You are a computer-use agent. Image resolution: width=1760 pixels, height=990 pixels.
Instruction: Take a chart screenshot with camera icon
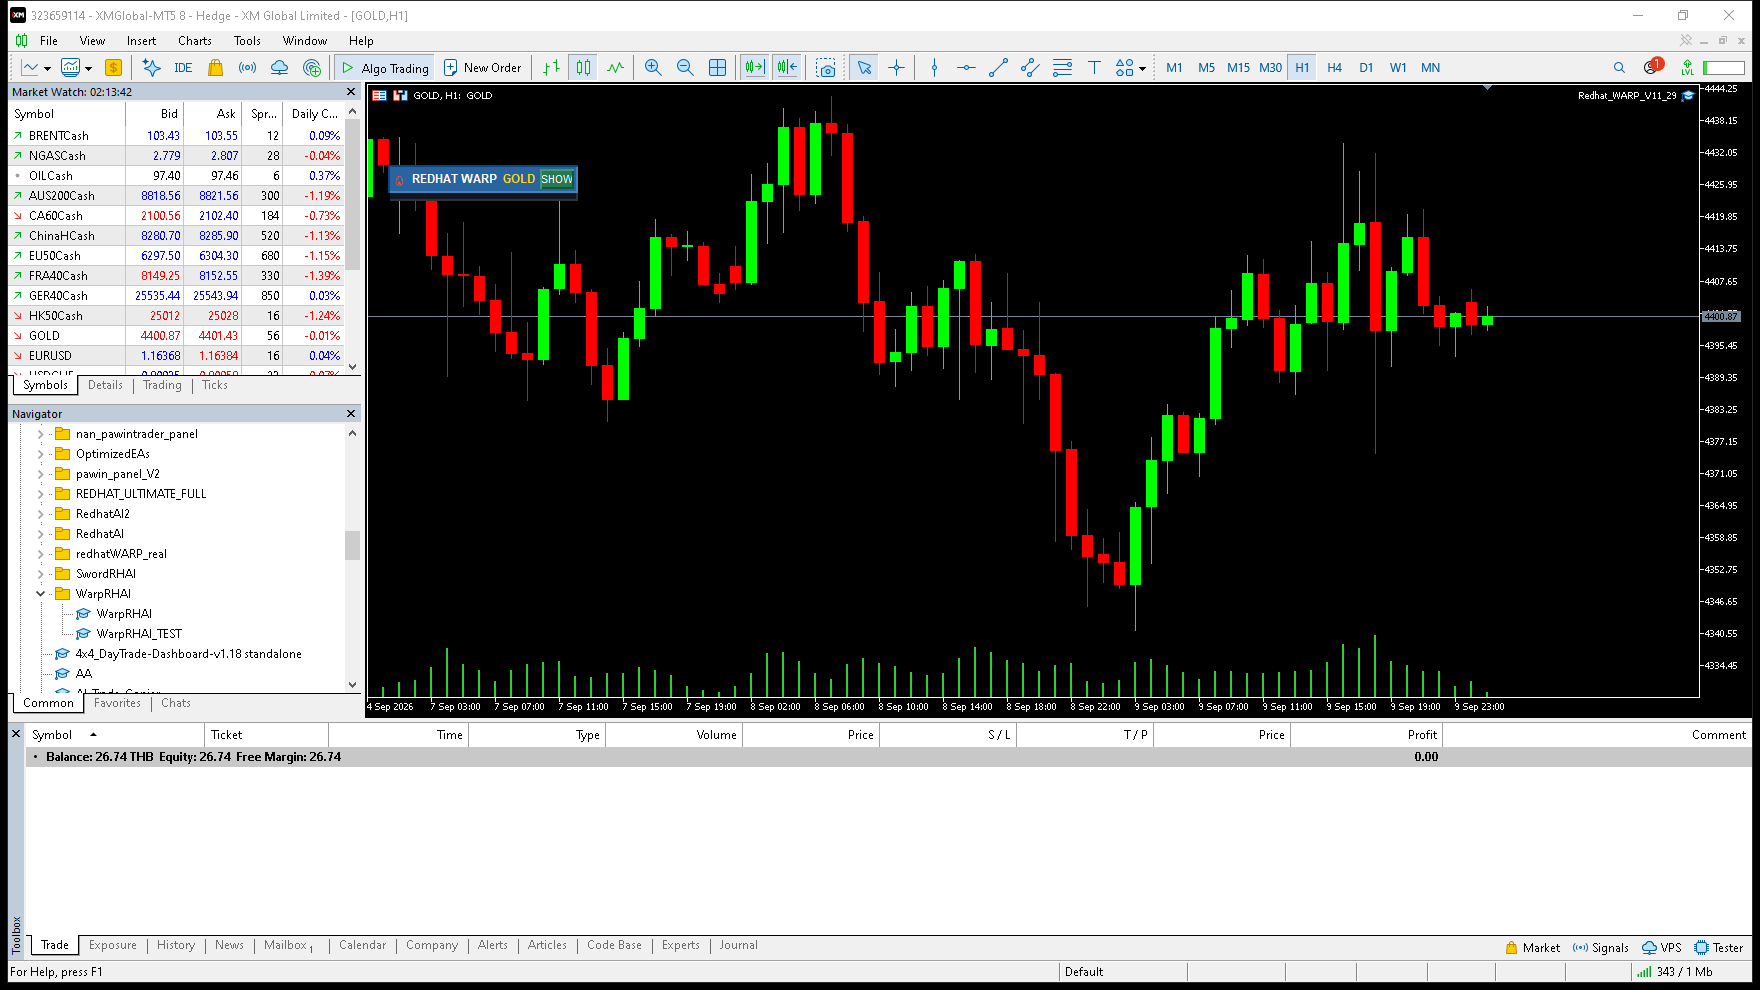[825, 68]
